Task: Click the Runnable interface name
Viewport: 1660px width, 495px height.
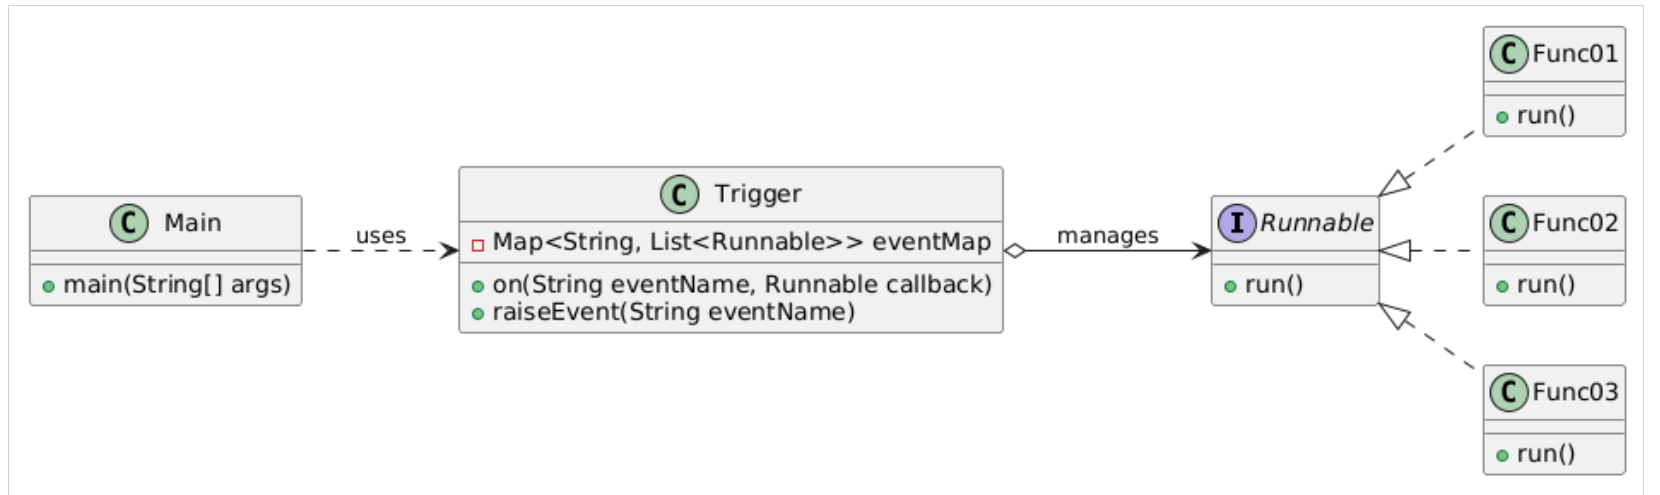Action: click(1317, 223)
